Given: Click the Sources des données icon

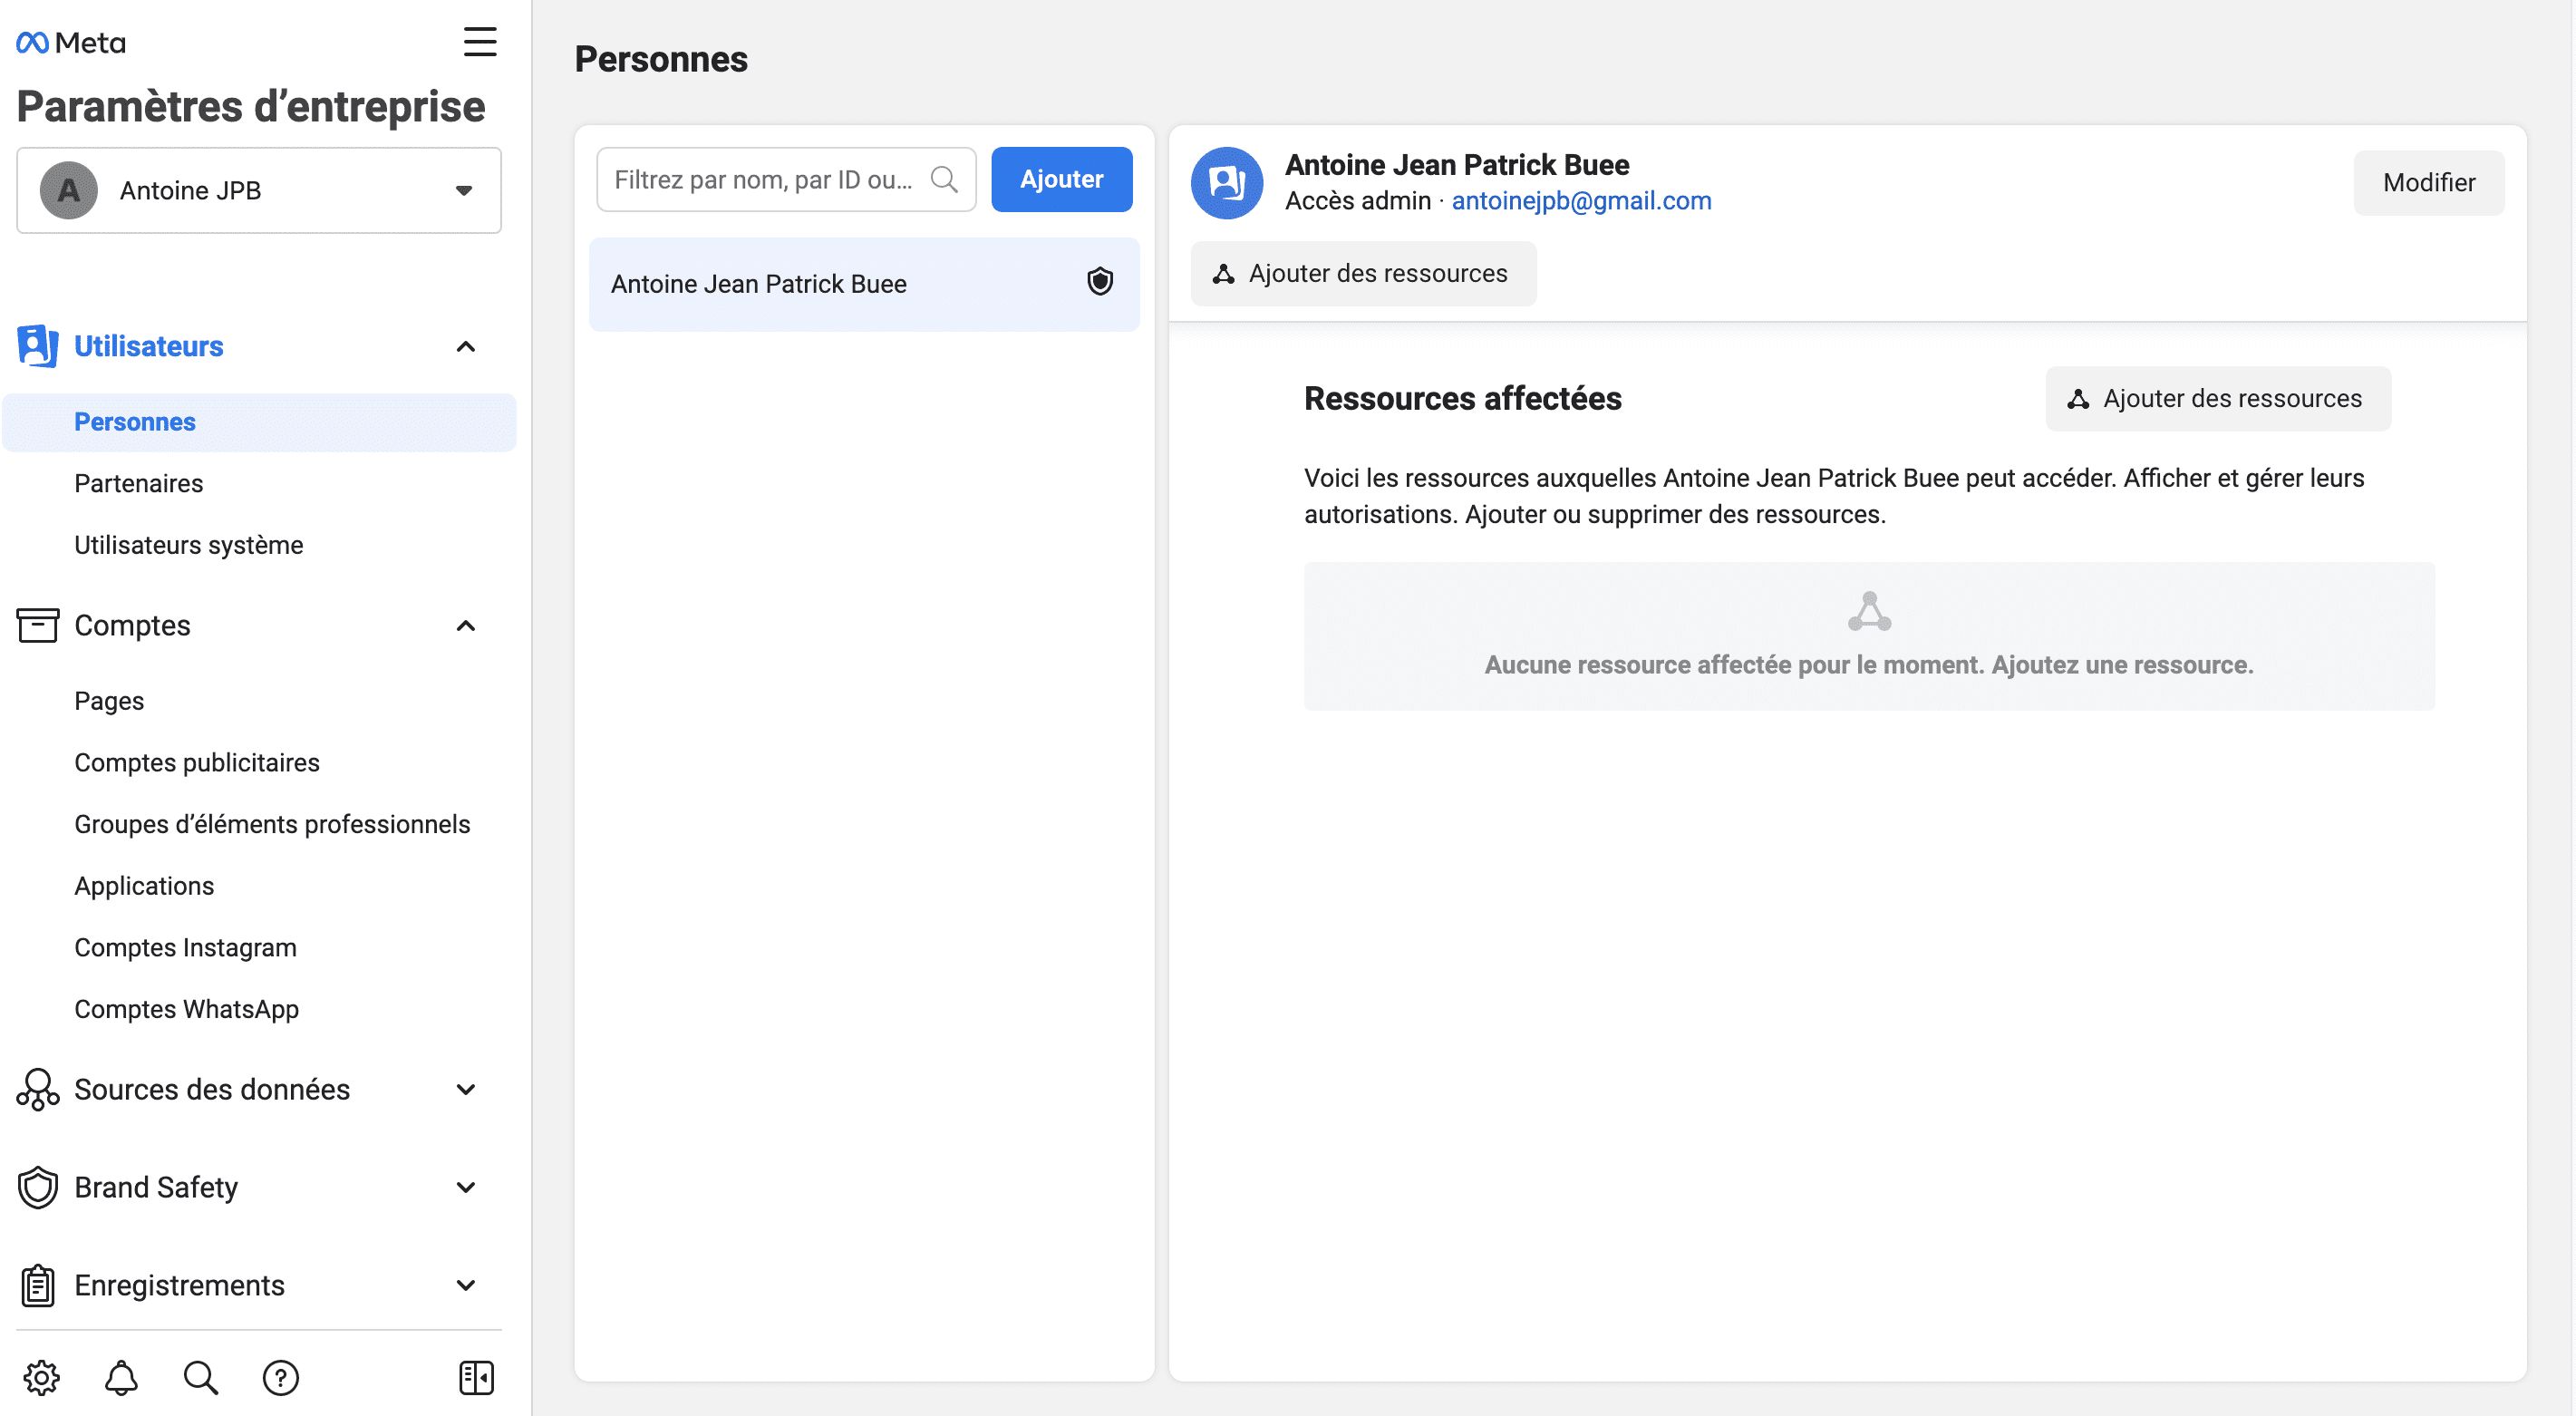Looking at the screenshot, I should tap(38, 1089).
